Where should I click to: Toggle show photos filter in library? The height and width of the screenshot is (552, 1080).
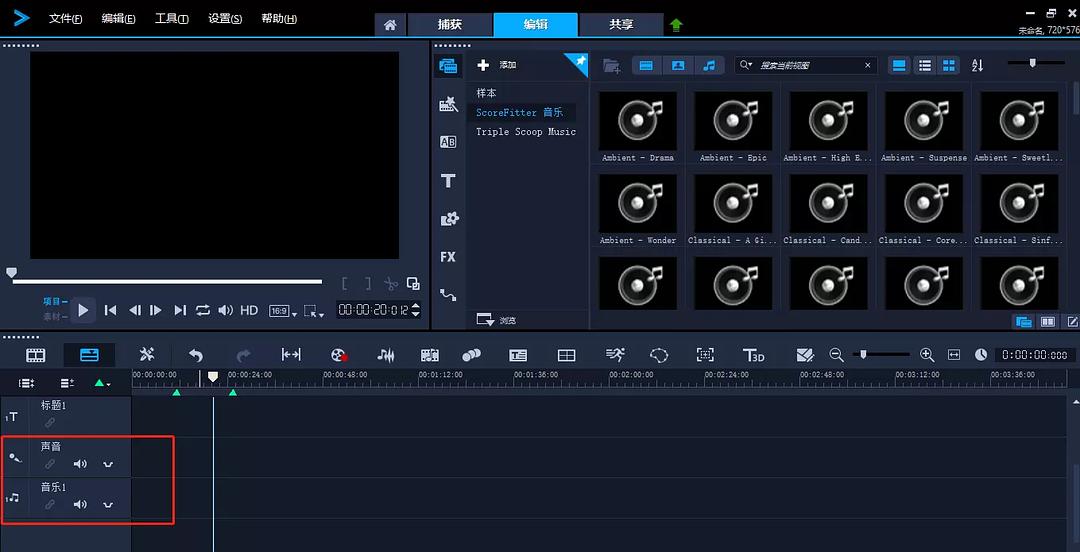point(678,65)
